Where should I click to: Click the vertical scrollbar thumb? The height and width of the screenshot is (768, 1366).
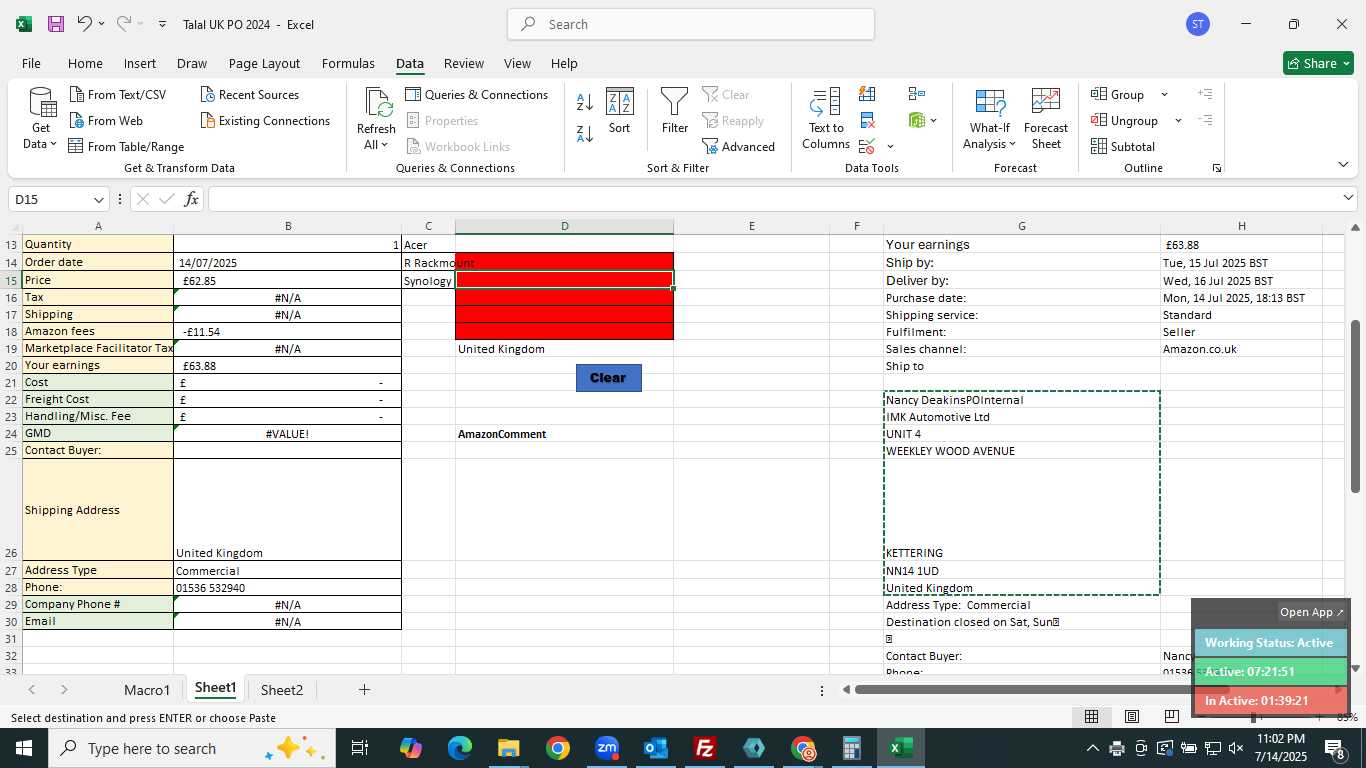click(x=1356, y=405)
